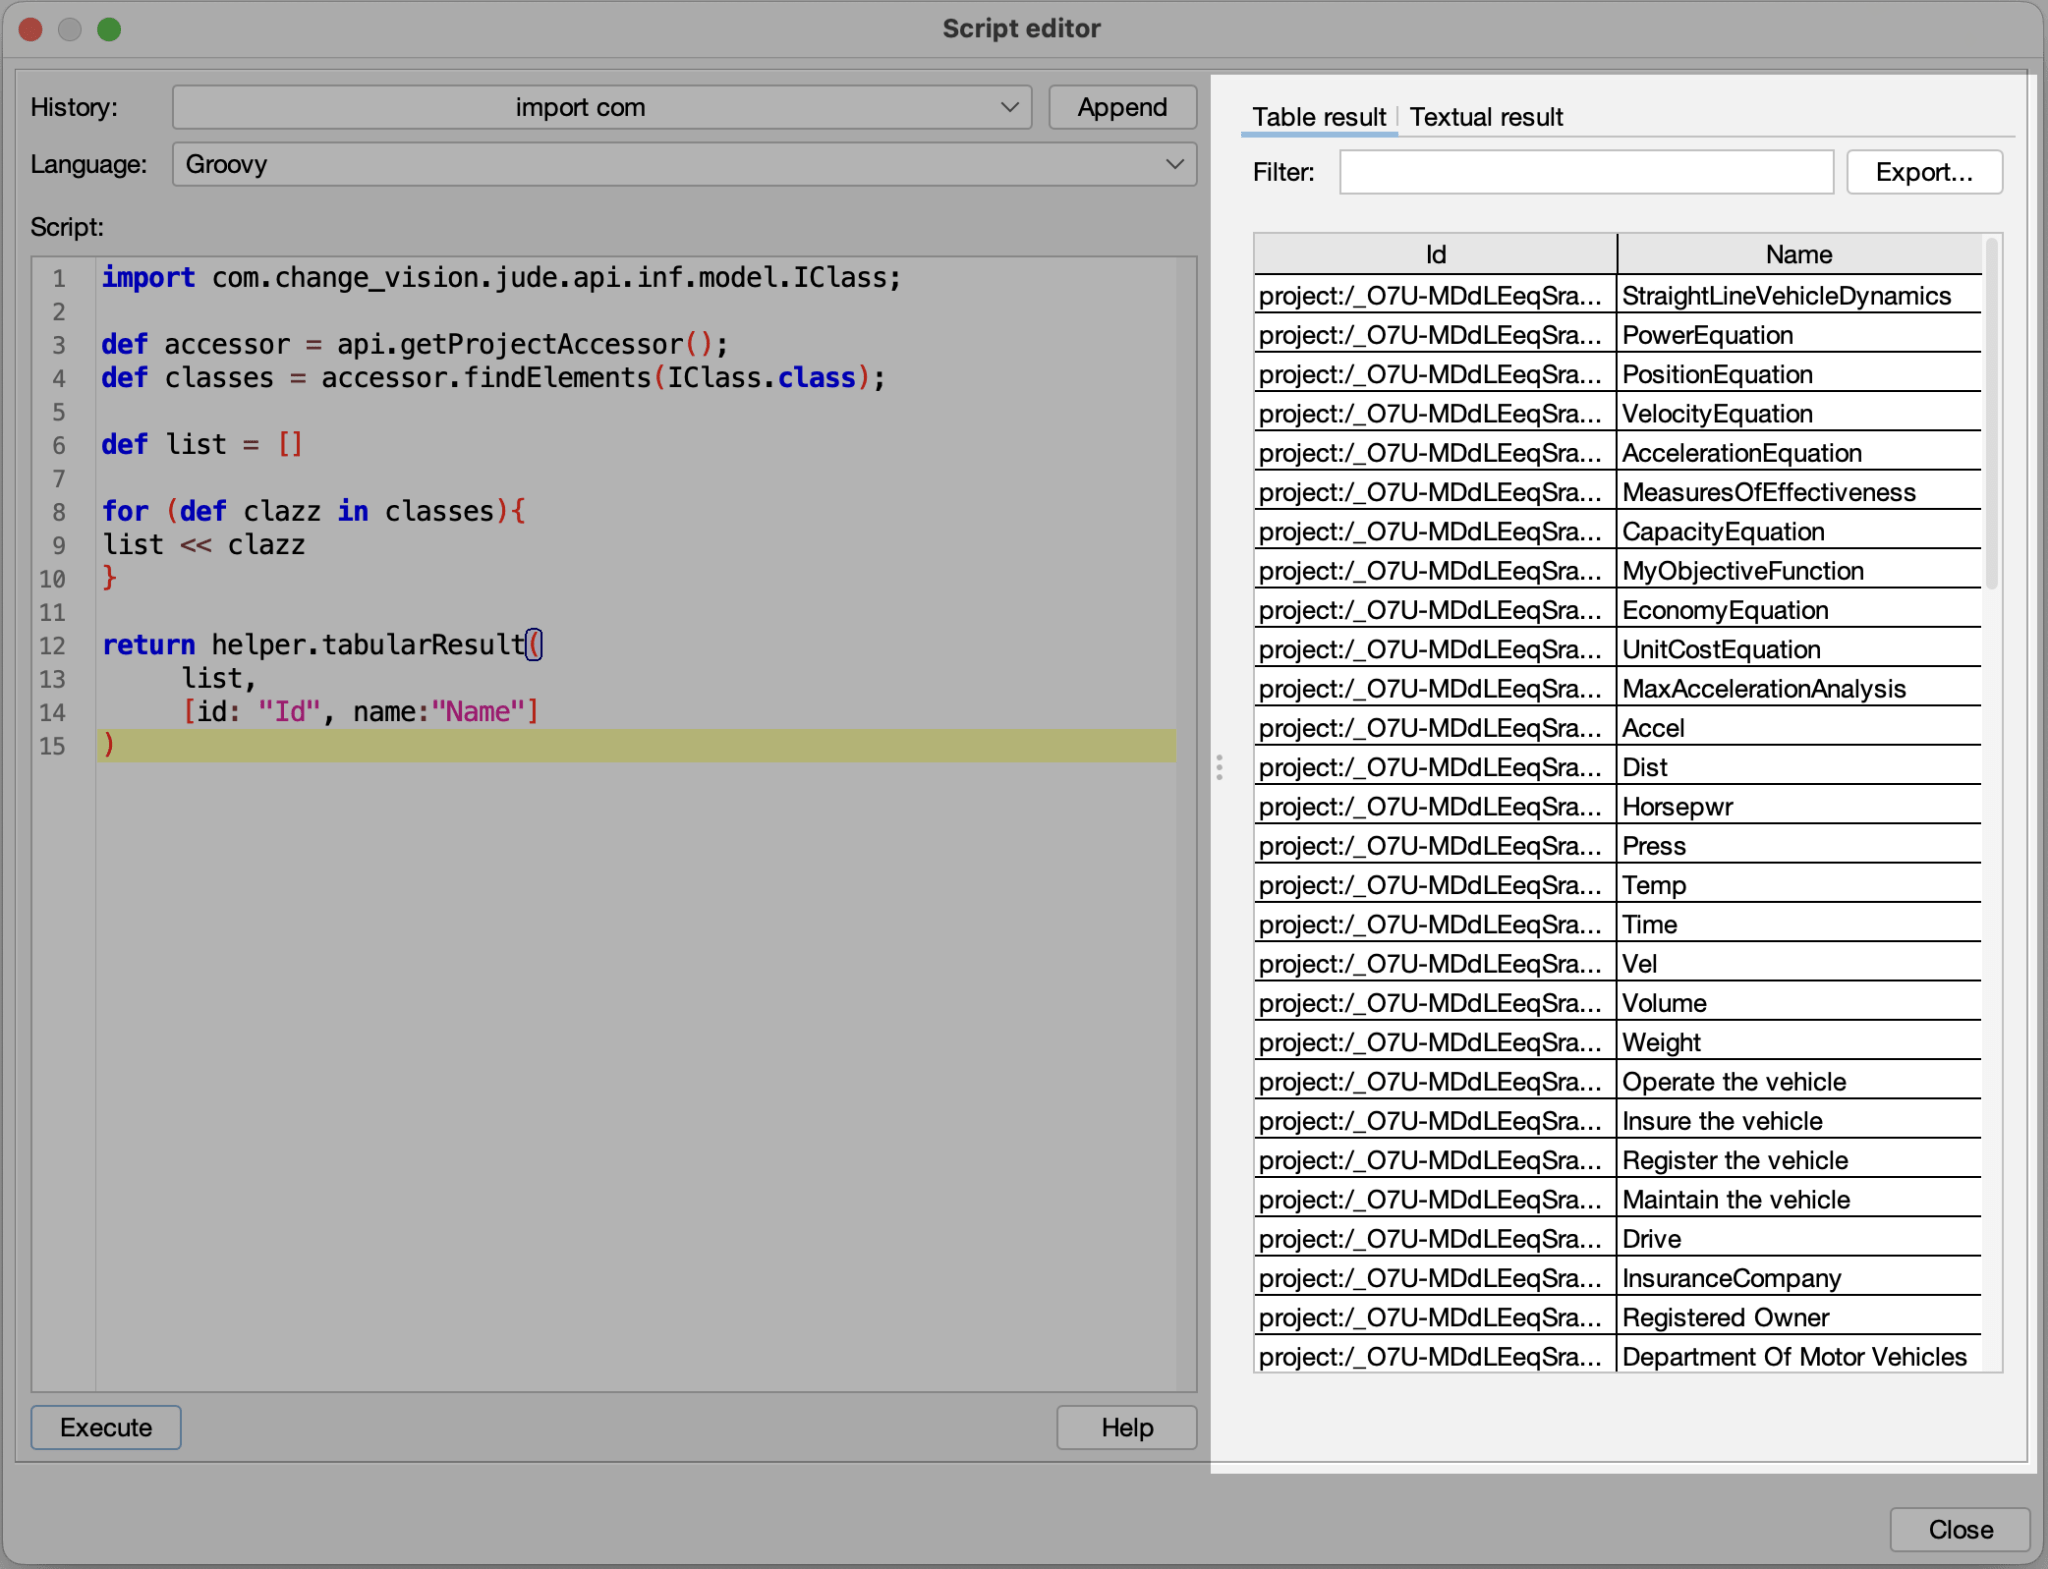
Task: Close the Script editor dialog
Action: 1958,1529
